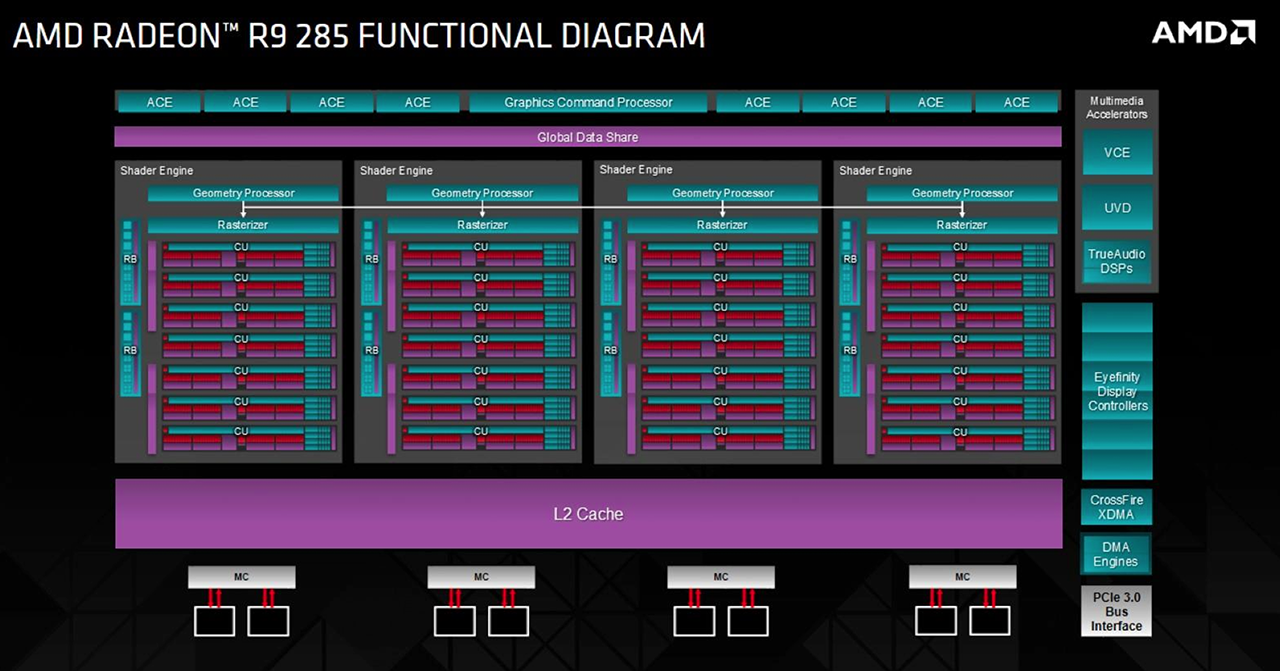The image size is (1280, 671).
Task: Select the DMA Engines block
Action: click(1116, 554)
